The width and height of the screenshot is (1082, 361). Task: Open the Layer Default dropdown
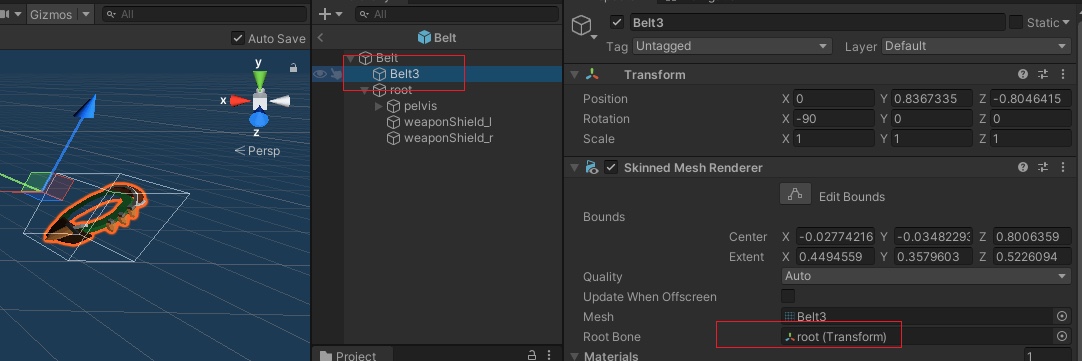976,46
